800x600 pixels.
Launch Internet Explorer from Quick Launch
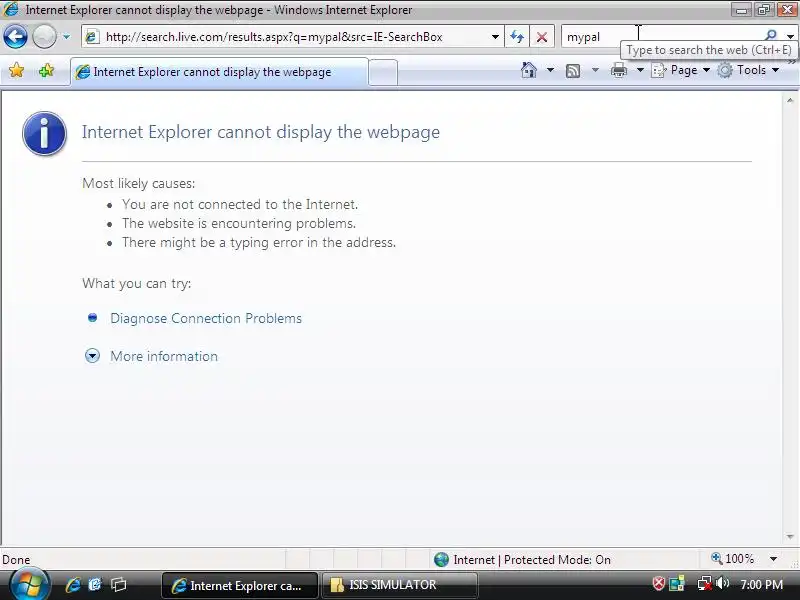(73, 585)
